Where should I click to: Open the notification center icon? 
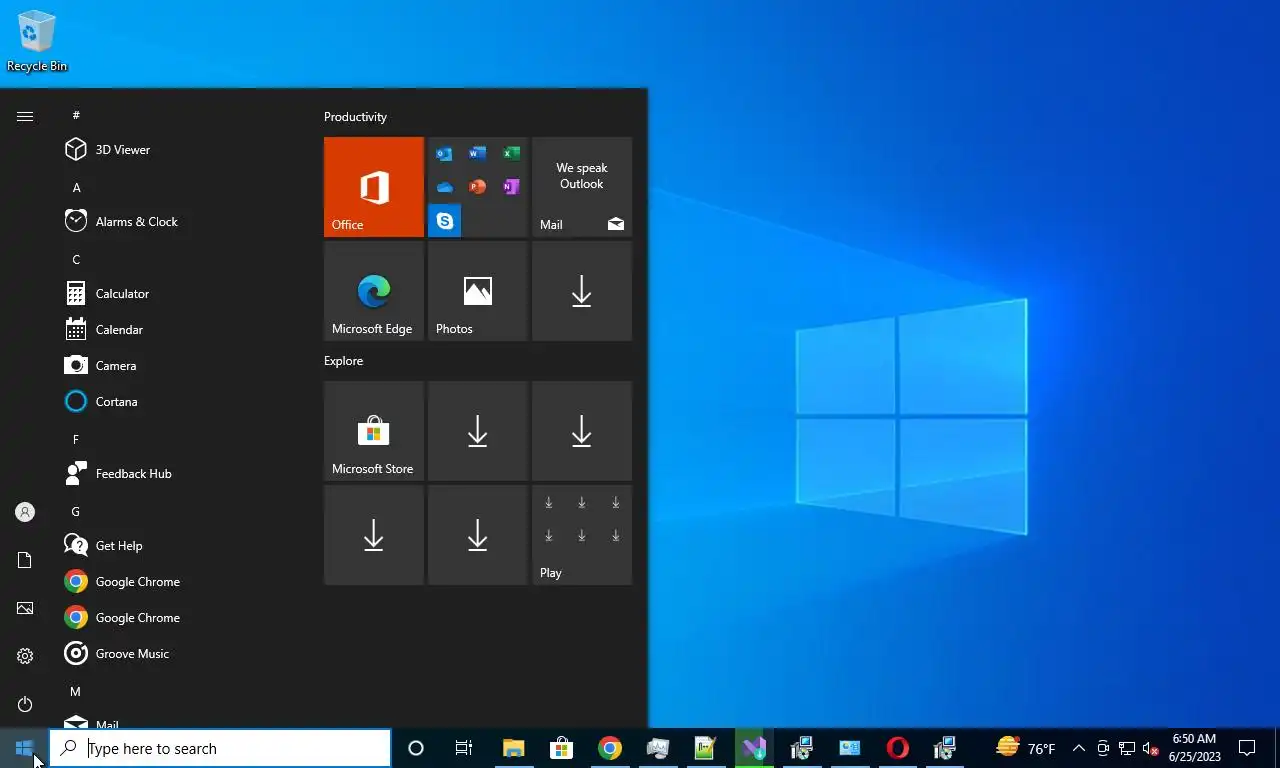(x=1247, y=748)
